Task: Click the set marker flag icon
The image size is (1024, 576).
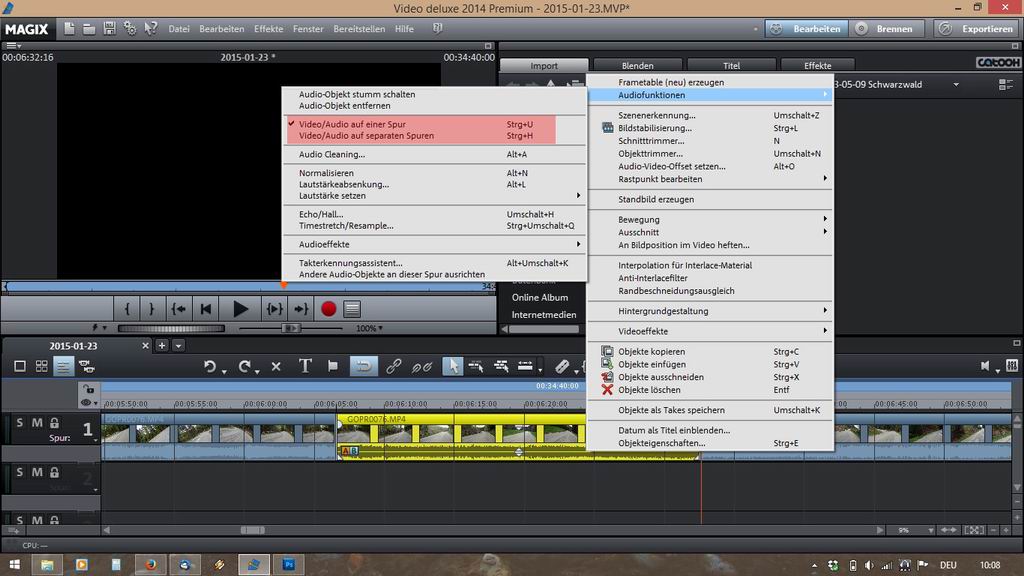Action: (x=333, y=366)
